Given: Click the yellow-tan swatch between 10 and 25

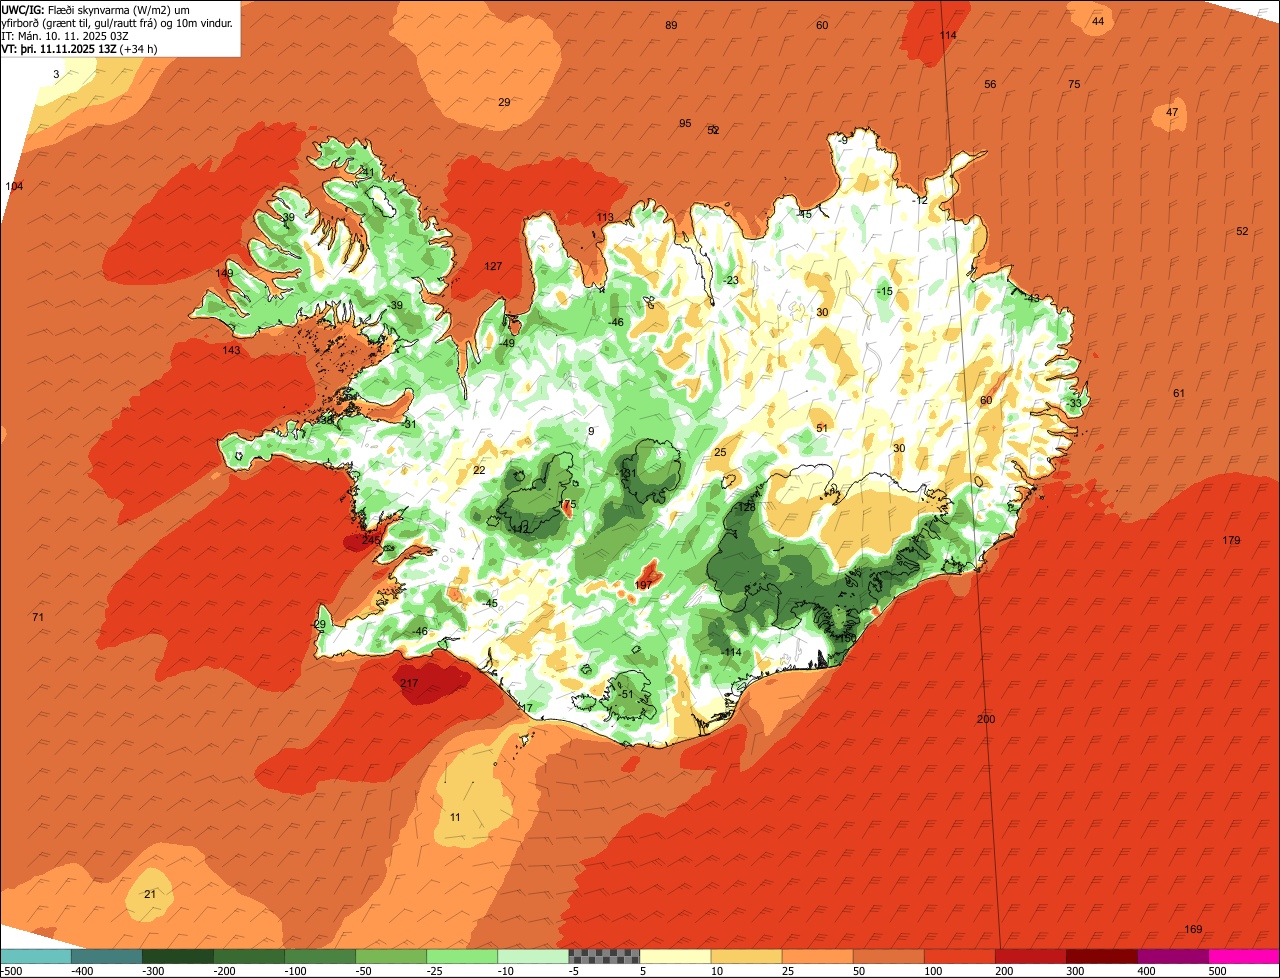Looking at the screenshot, I should pos(746,956).
